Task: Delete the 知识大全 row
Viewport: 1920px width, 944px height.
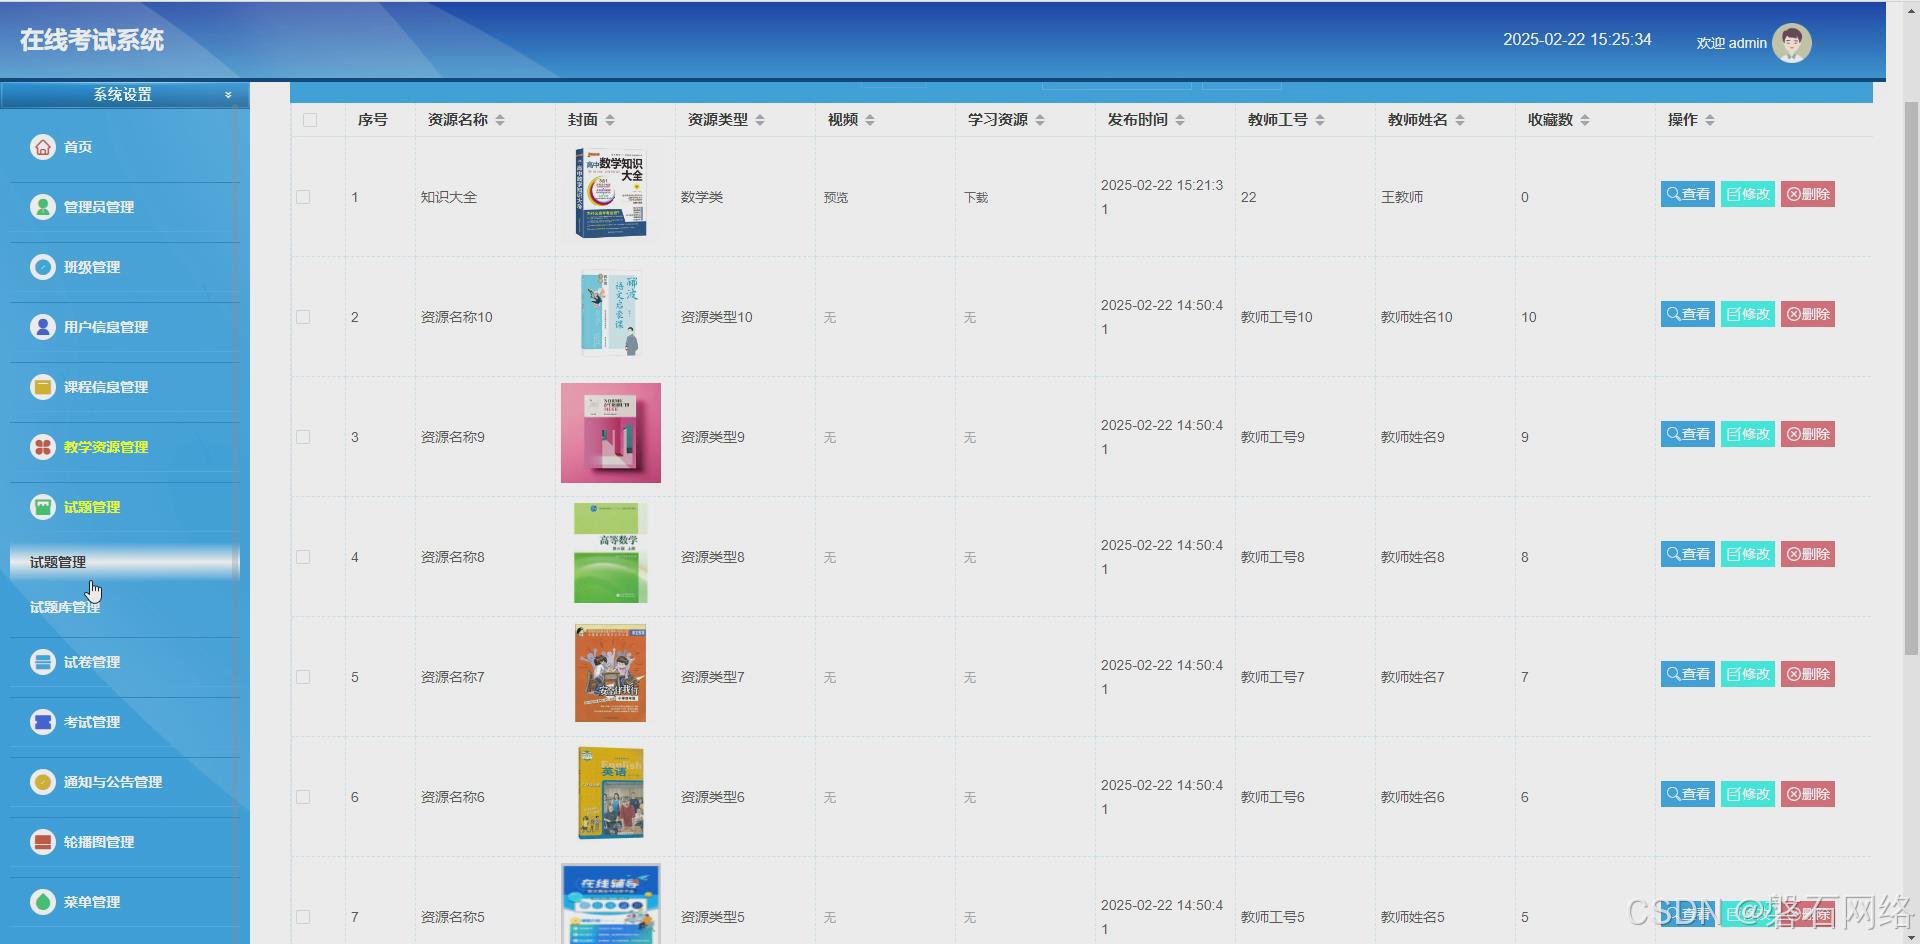Action: [1808, 194]
